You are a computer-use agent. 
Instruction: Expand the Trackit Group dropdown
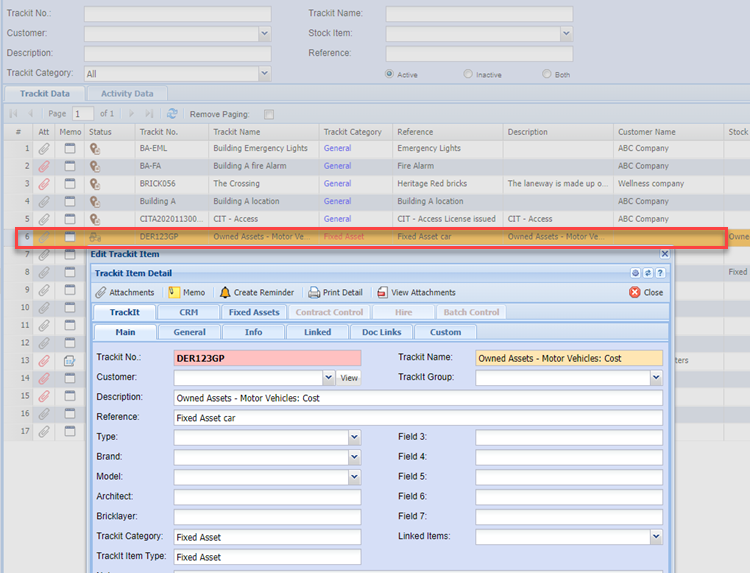656,378
